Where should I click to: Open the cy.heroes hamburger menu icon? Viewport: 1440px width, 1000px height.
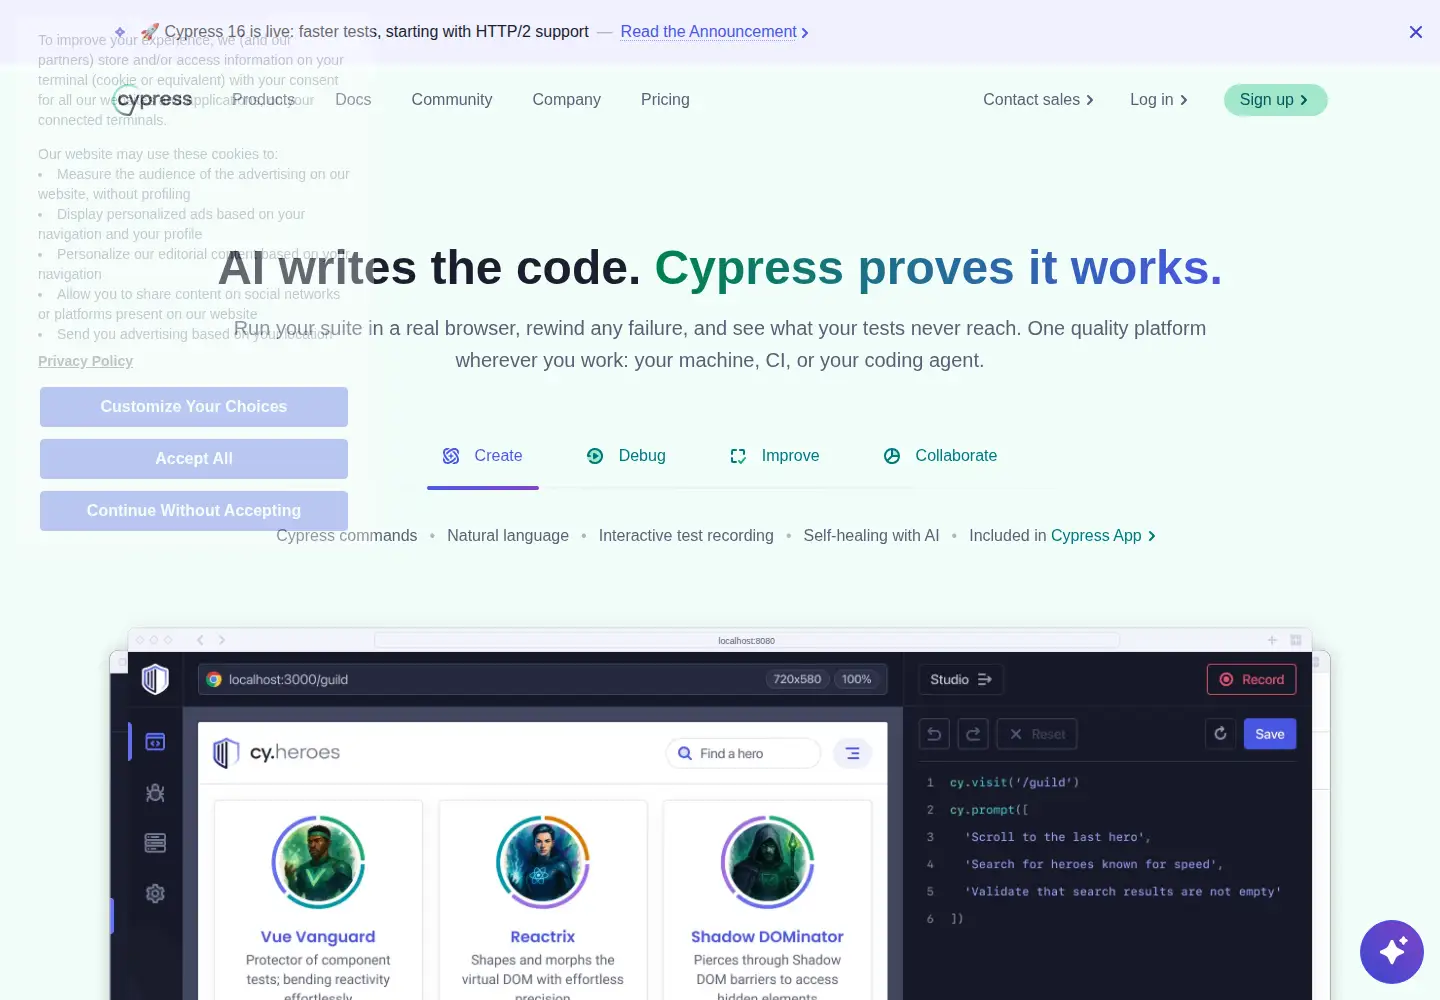pyautogui.click(x=853, y=754)
